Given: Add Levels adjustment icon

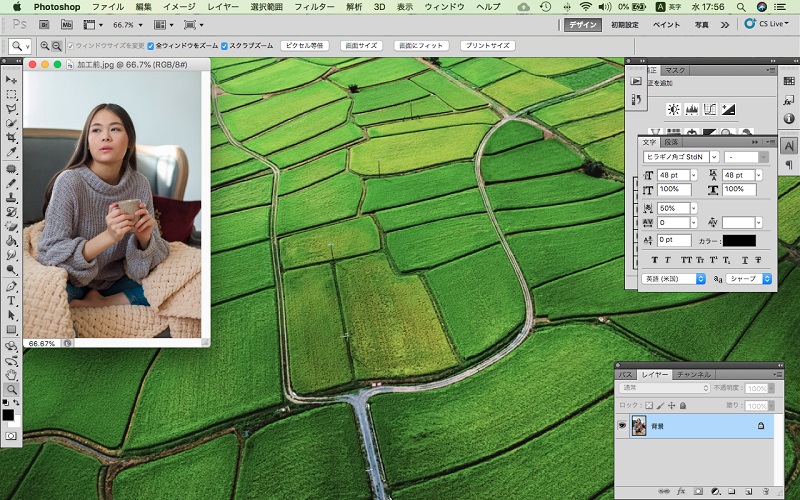Looking at the screenshot, I should (x=691, y=109).
